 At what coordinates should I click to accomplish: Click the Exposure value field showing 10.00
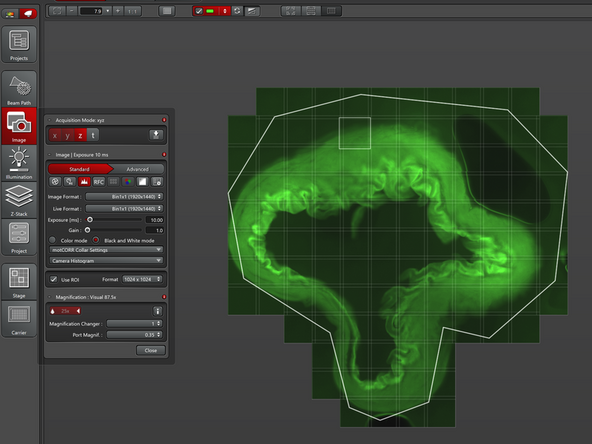click(x=155, y=220)
